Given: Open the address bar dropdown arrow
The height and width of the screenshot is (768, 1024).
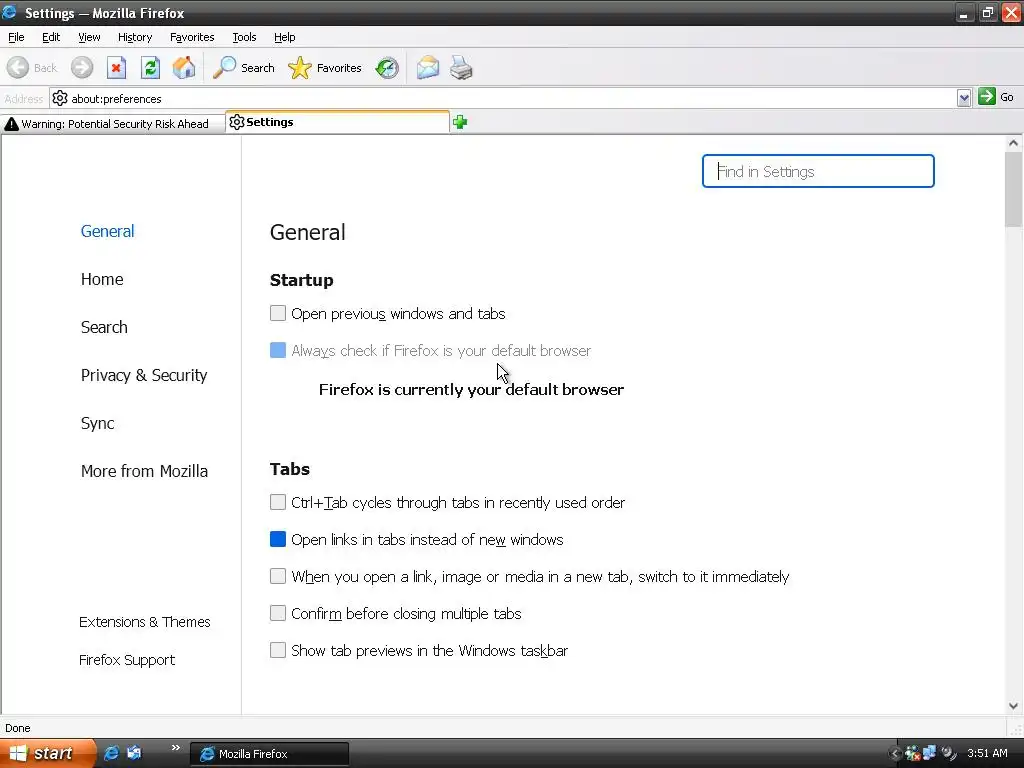Looking at the screenshot, I should 964,98.
